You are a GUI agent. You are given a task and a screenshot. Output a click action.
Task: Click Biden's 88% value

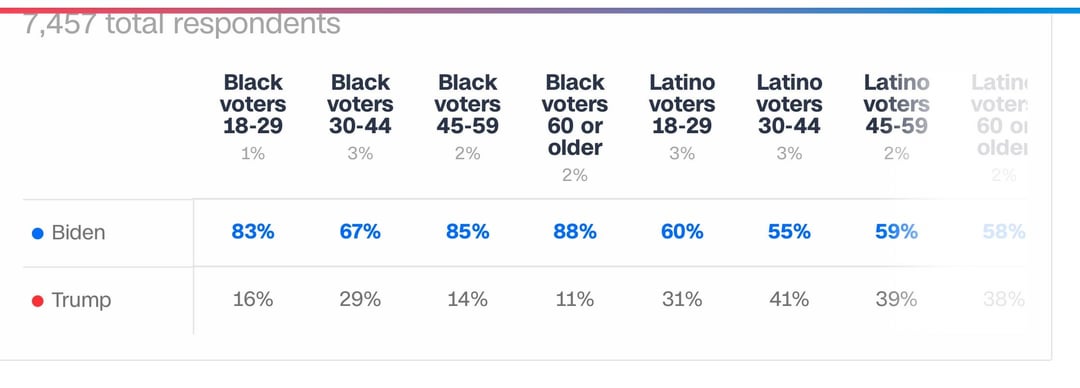pos(575,232)
